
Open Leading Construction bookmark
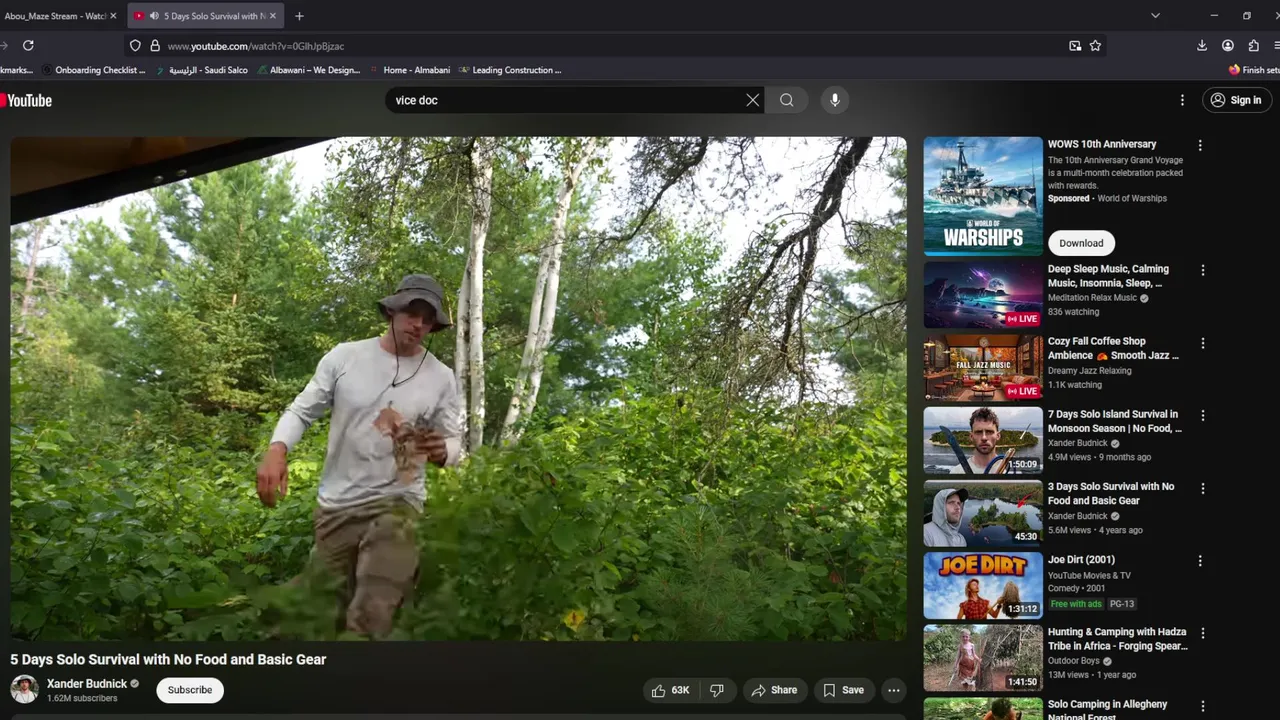pyautogui.click(x=510, y=70)
